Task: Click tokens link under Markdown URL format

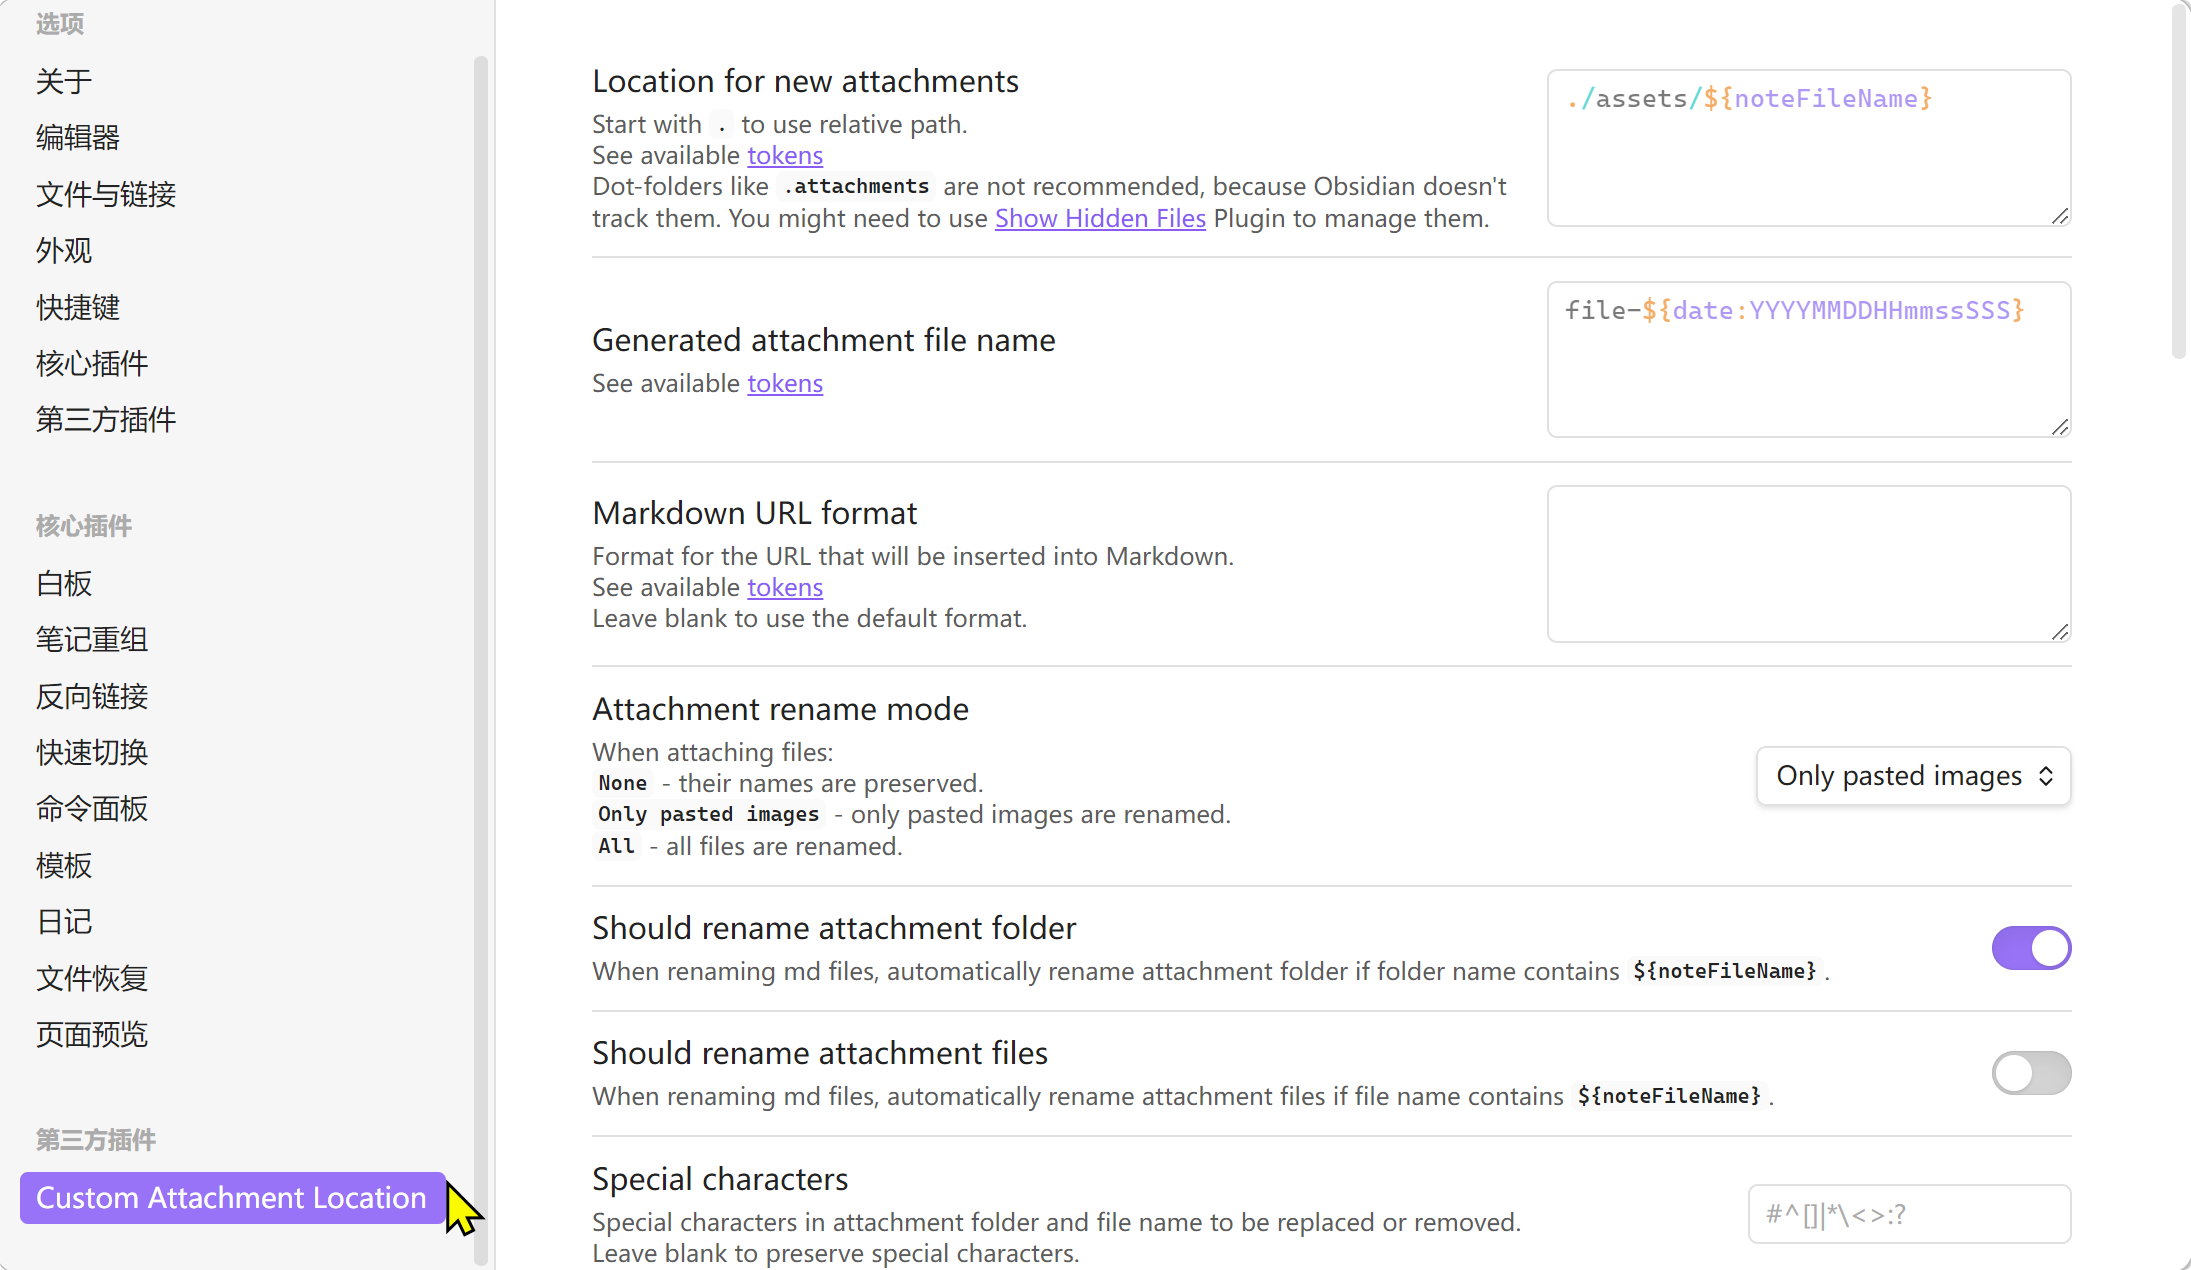Action: (x=785, y=588)
